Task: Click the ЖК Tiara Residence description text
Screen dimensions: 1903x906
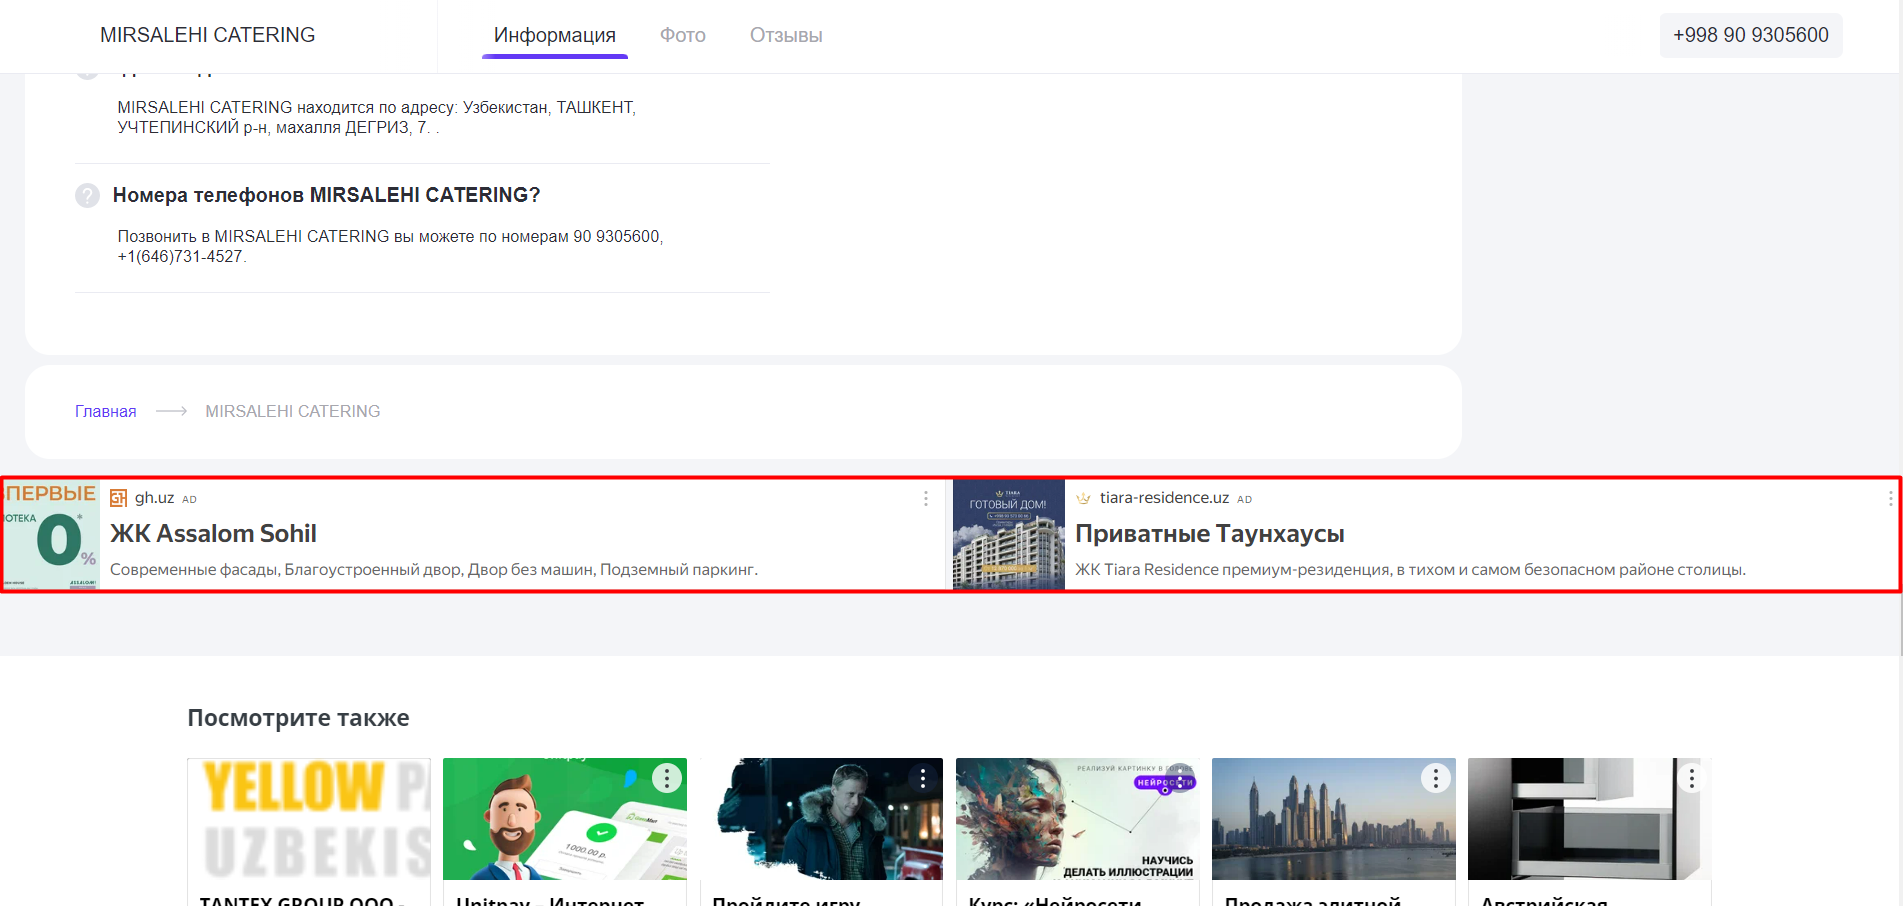Action: point(1411,570)
